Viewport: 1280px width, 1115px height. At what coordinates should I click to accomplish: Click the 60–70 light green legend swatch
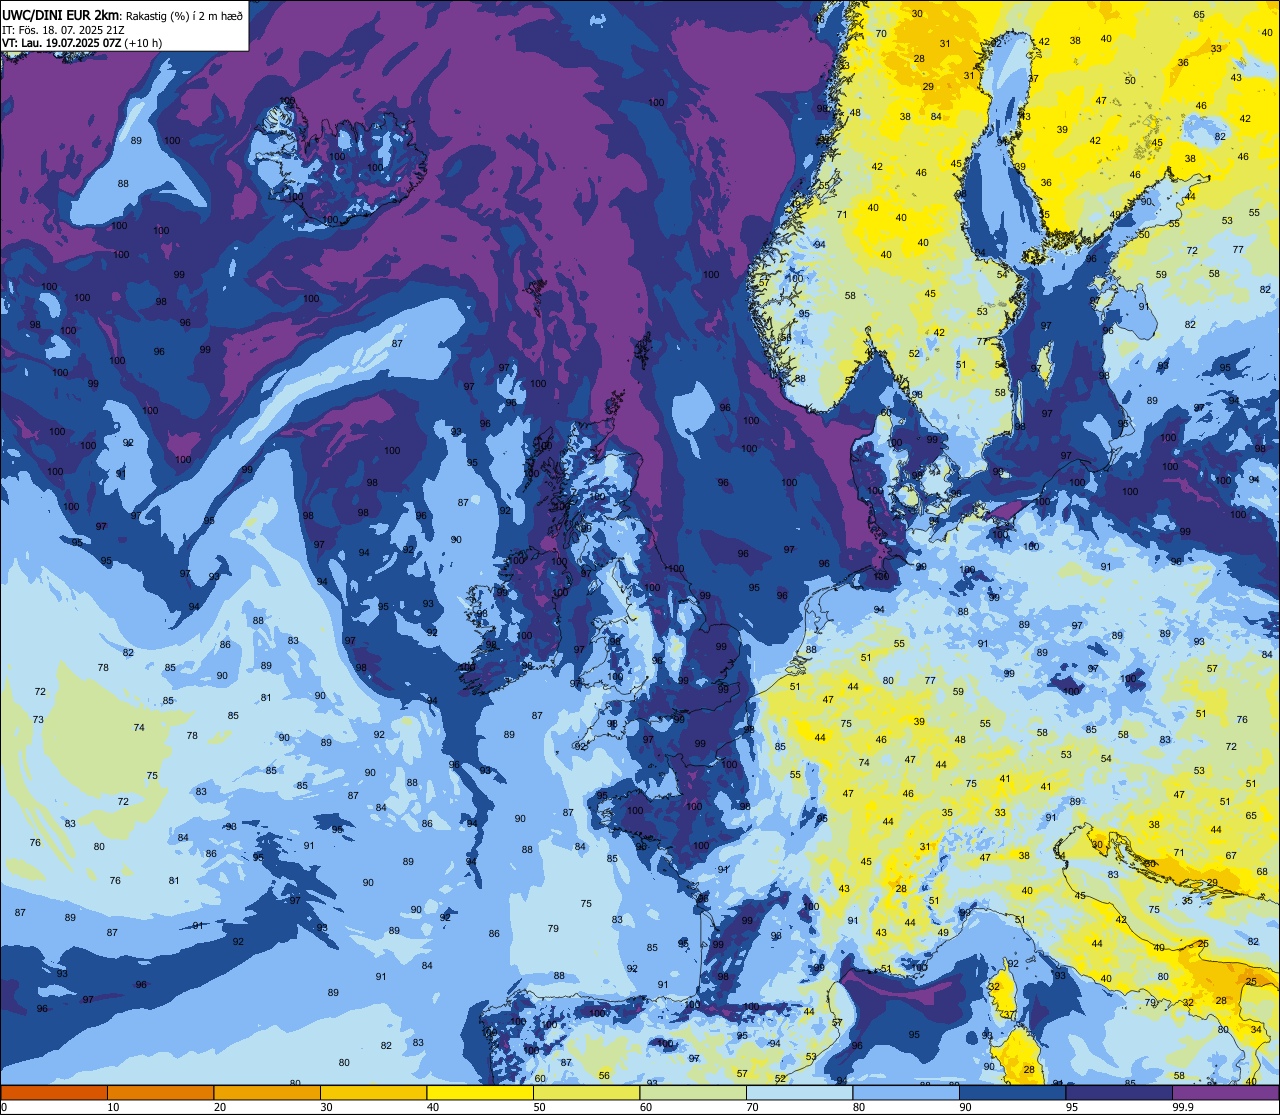tap(693, 1092)
